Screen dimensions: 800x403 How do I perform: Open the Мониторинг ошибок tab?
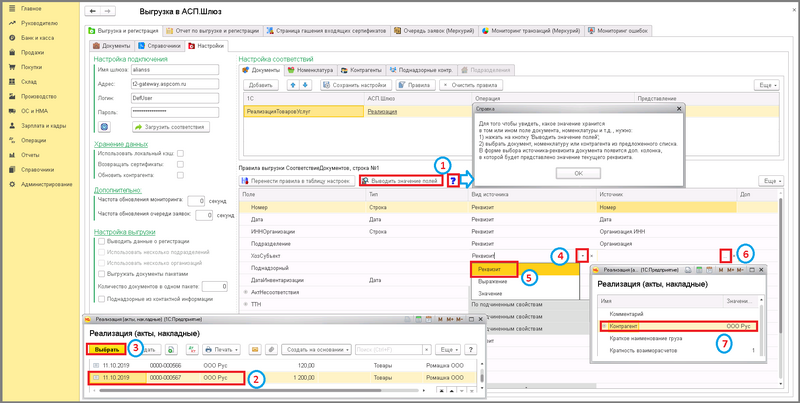tap(618, 31)
